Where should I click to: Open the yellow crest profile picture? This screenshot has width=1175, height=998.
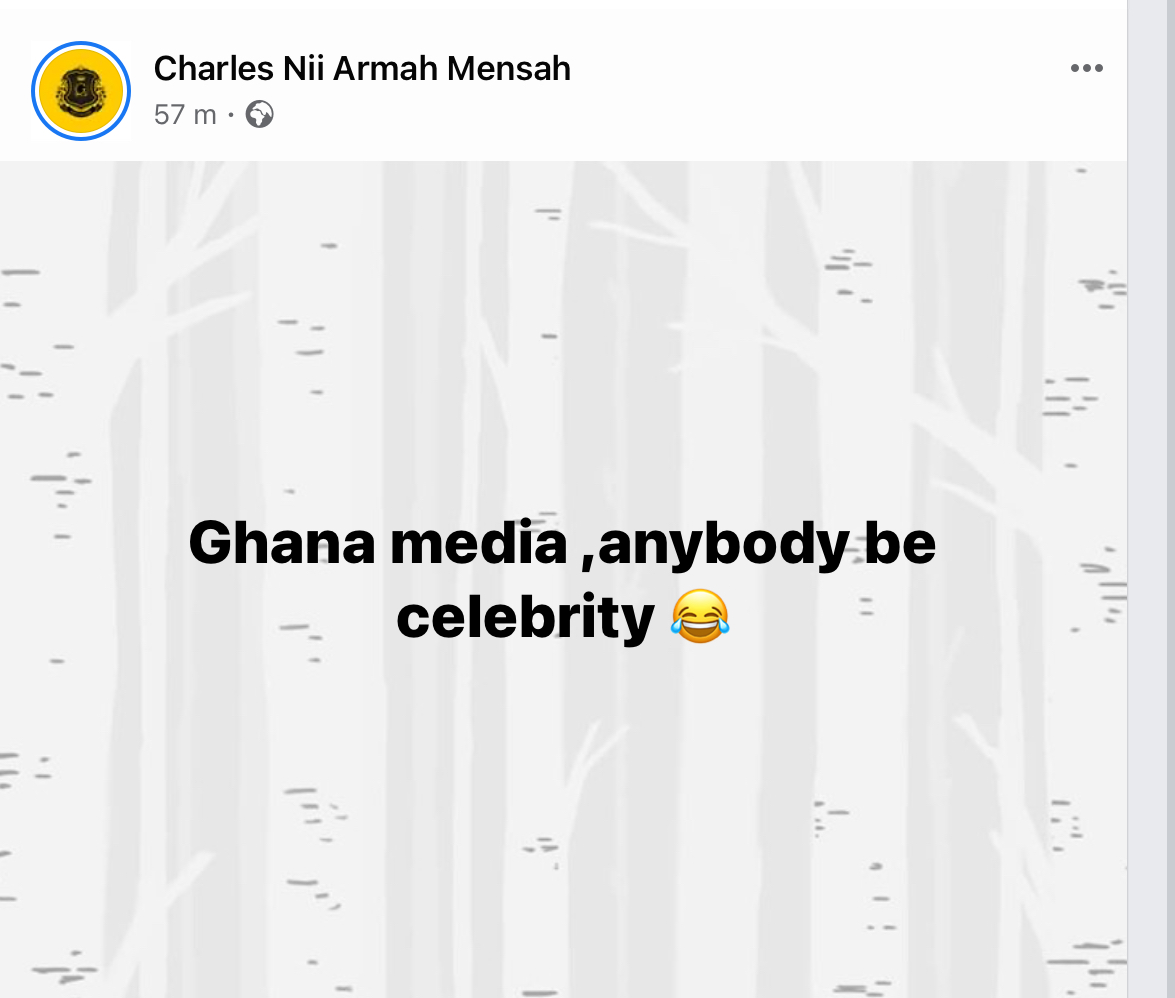[x=81, y=91]
